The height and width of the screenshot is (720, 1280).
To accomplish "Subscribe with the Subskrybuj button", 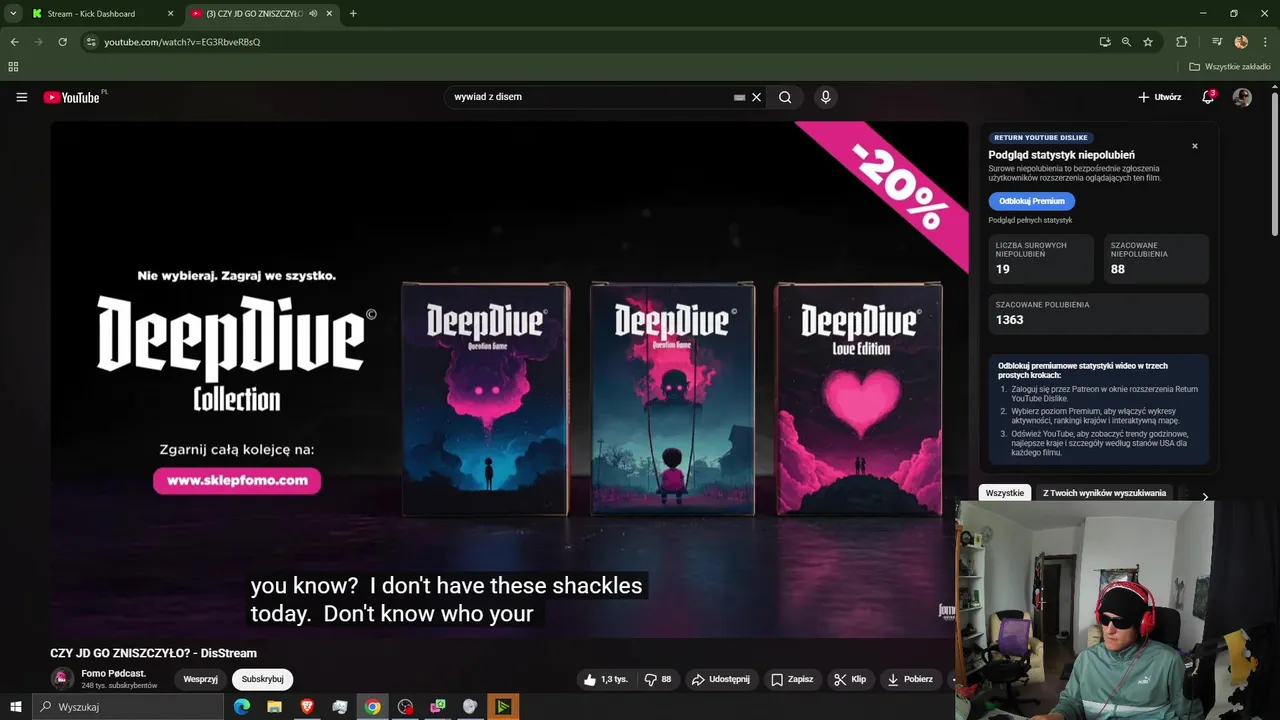I will pyautogui.click(x=262, y=679).
